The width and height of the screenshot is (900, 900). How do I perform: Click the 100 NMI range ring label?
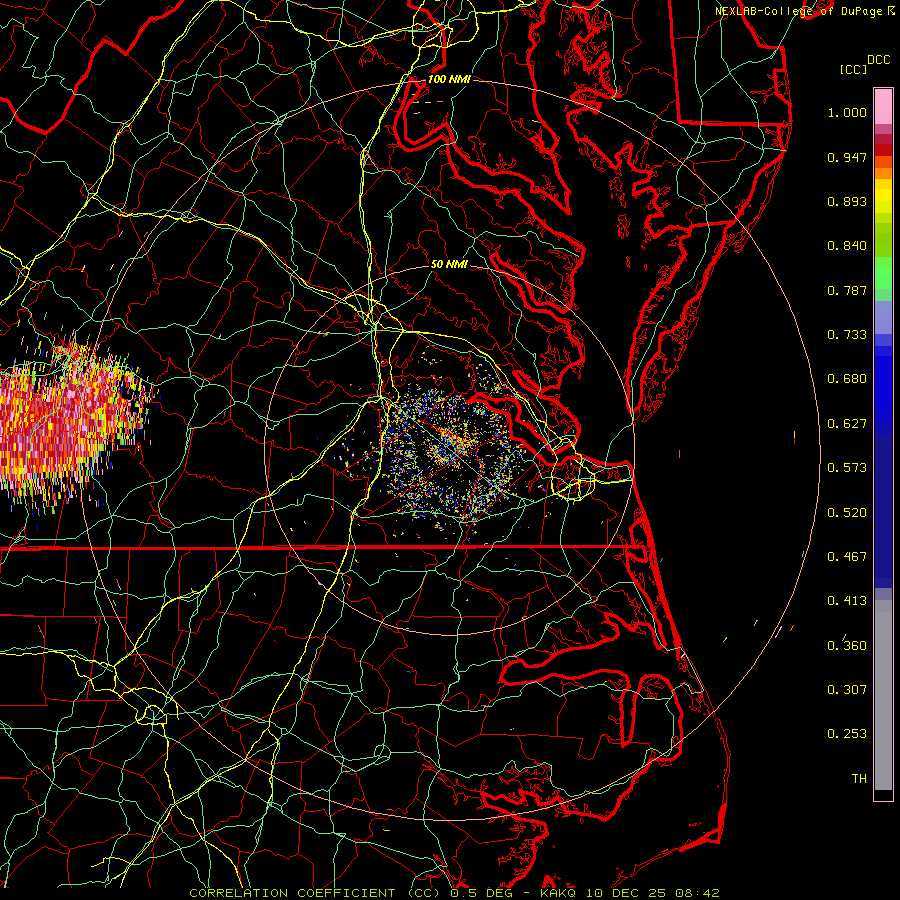[x=449, y=79]
